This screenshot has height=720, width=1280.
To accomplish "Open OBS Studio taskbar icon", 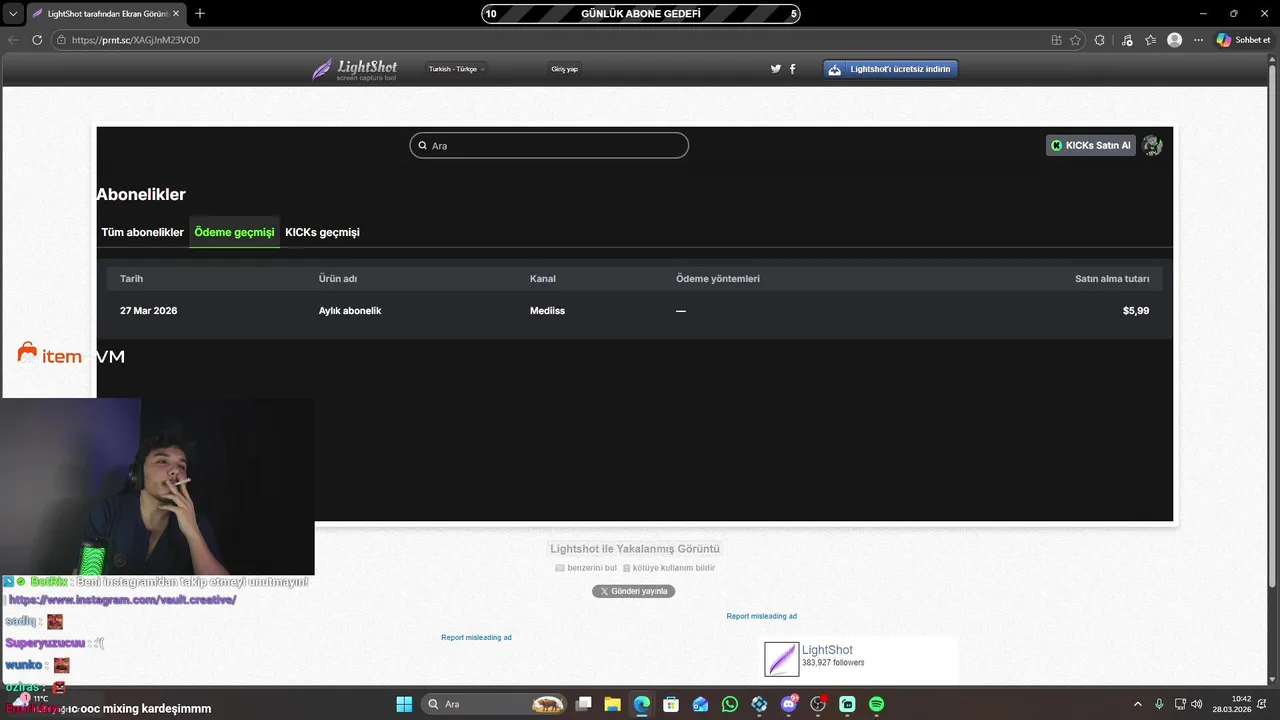I will point(818,704).
